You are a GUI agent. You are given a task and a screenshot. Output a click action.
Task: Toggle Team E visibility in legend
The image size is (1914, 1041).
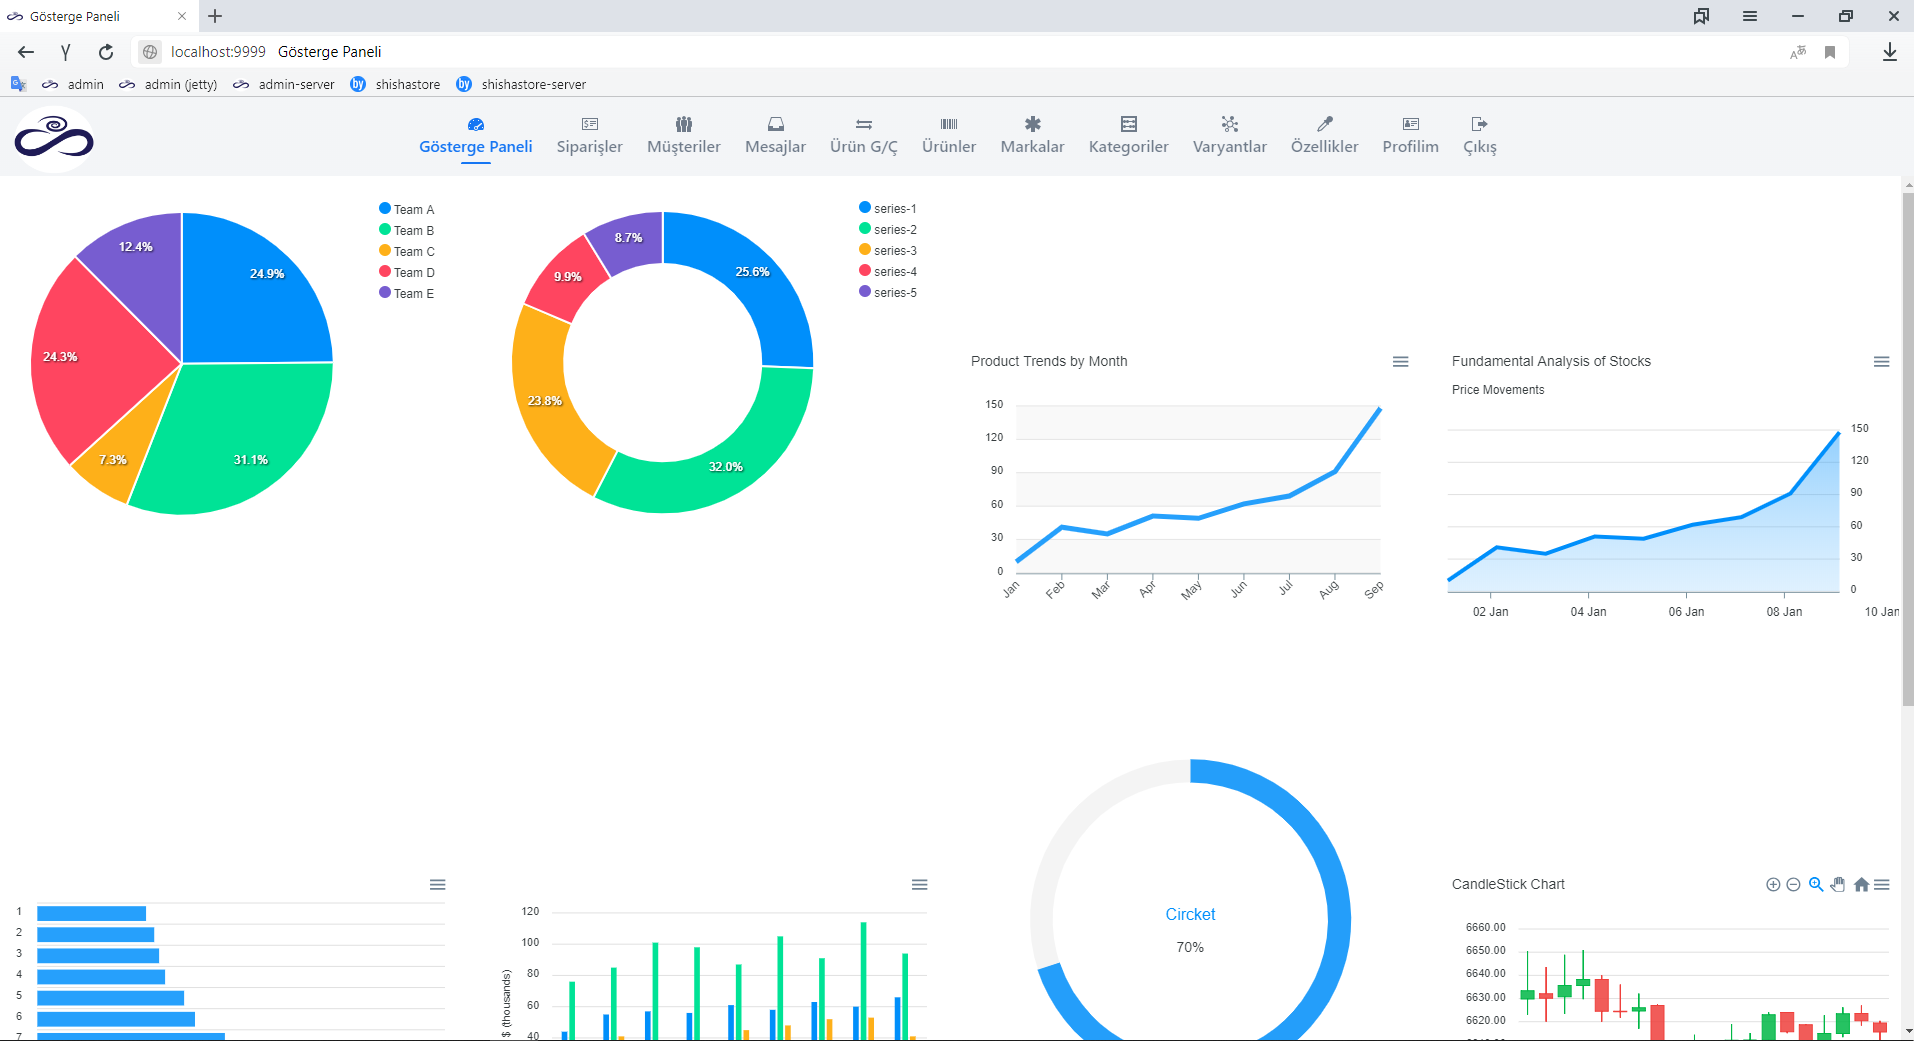point(406,293)
